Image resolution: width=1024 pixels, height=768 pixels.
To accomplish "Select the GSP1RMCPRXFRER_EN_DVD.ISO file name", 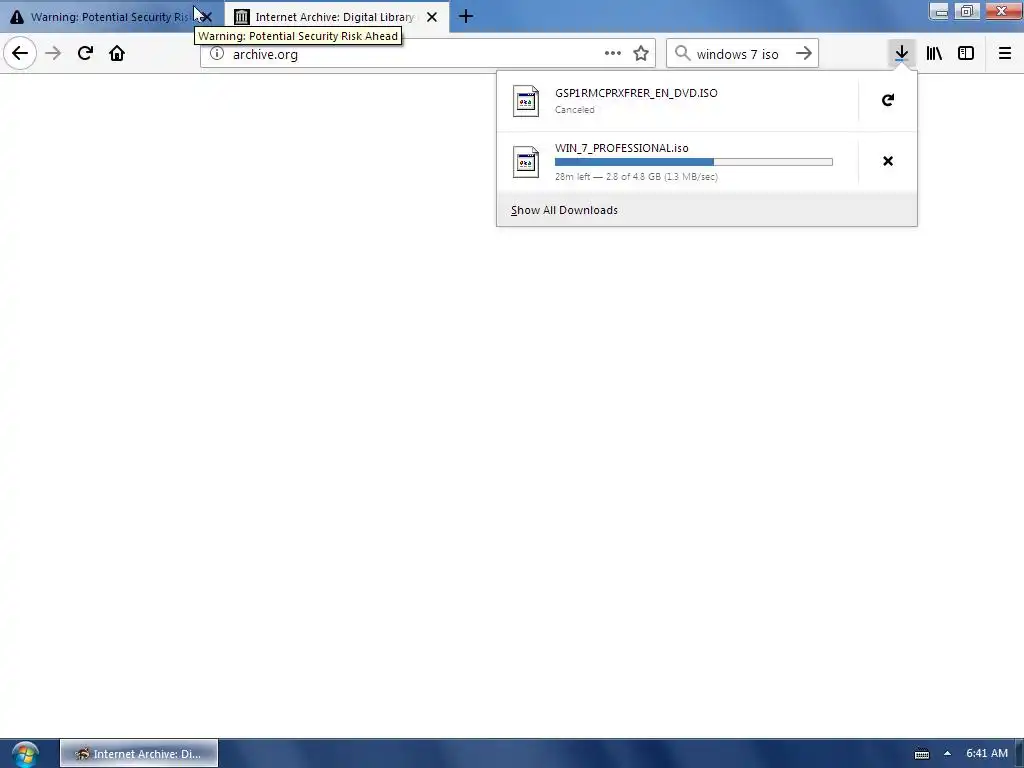I will [x=636, y=93].
